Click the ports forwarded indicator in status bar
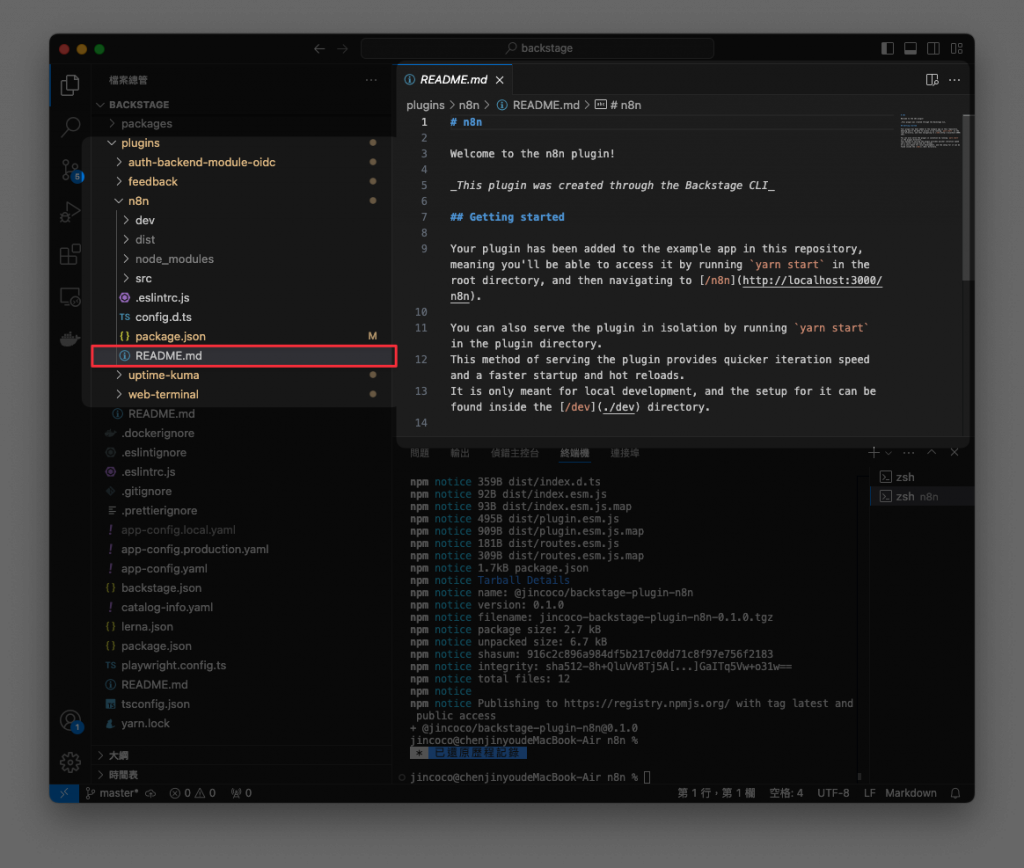 click(x=241, y=793)
